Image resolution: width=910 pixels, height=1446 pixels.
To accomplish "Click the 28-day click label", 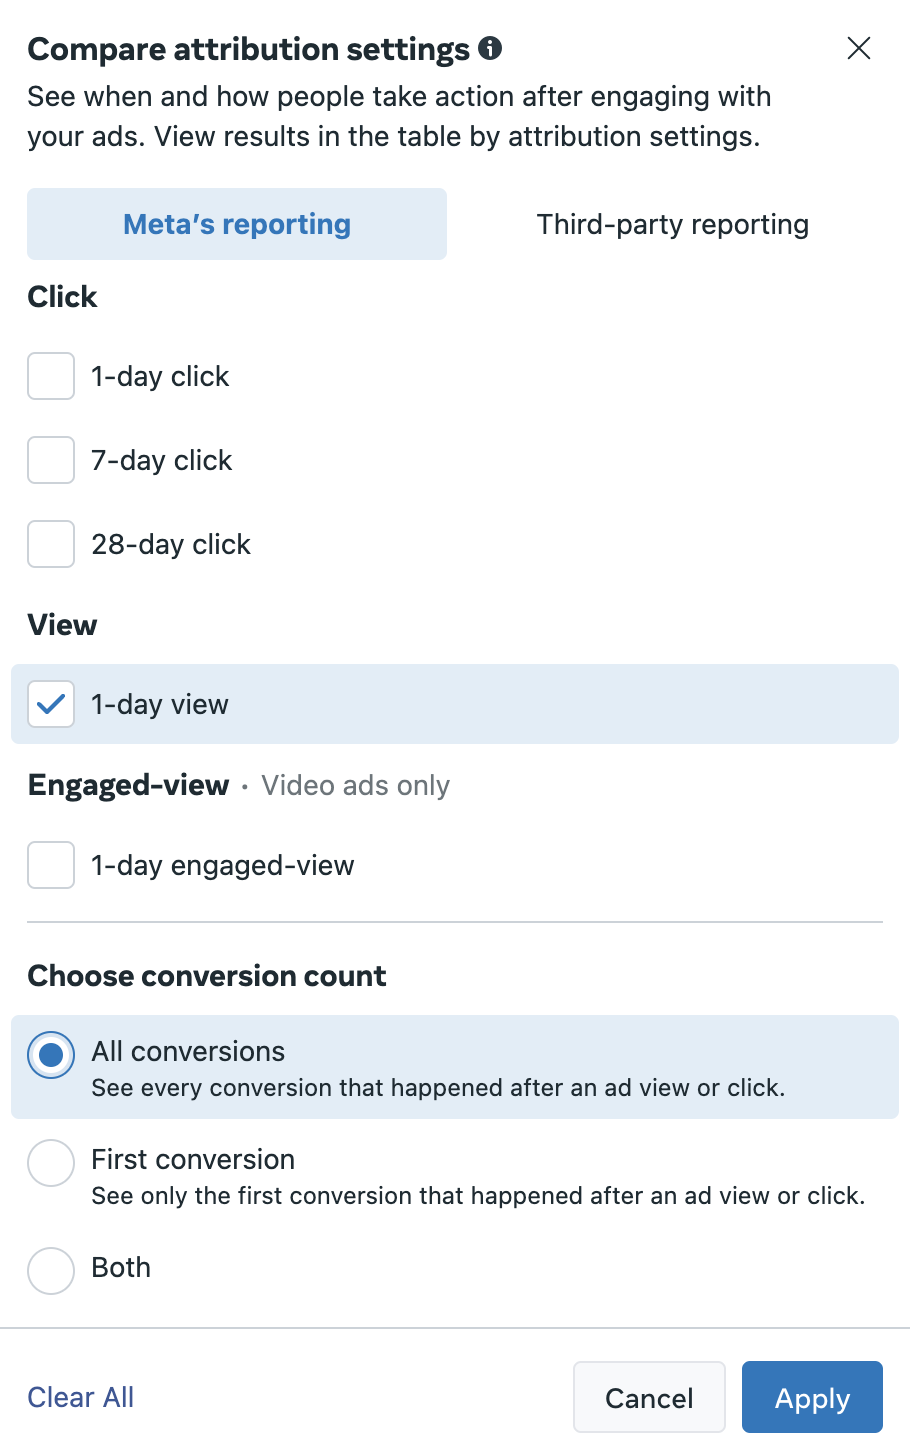I will click(x=171, y=544).
